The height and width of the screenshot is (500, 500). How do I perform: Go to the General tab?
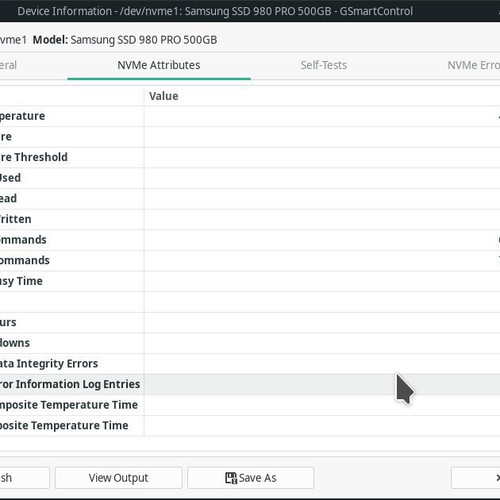coord(8,65)
